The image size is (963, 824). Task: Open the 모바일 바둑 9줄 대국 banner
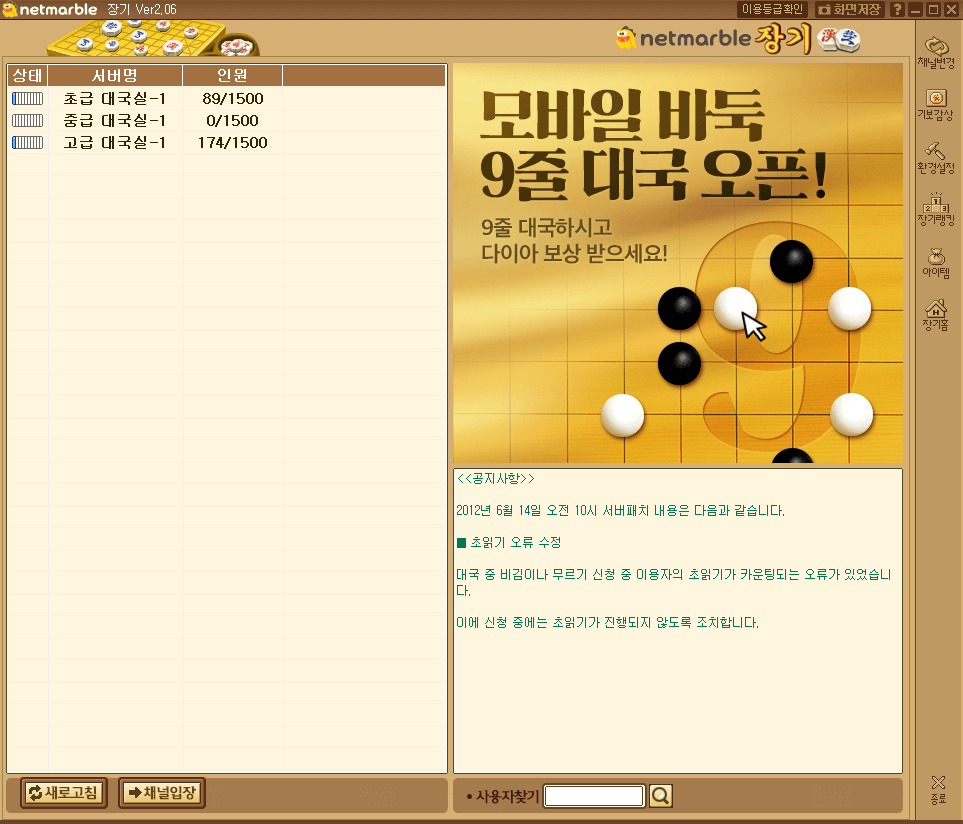(x=678, y=263)
